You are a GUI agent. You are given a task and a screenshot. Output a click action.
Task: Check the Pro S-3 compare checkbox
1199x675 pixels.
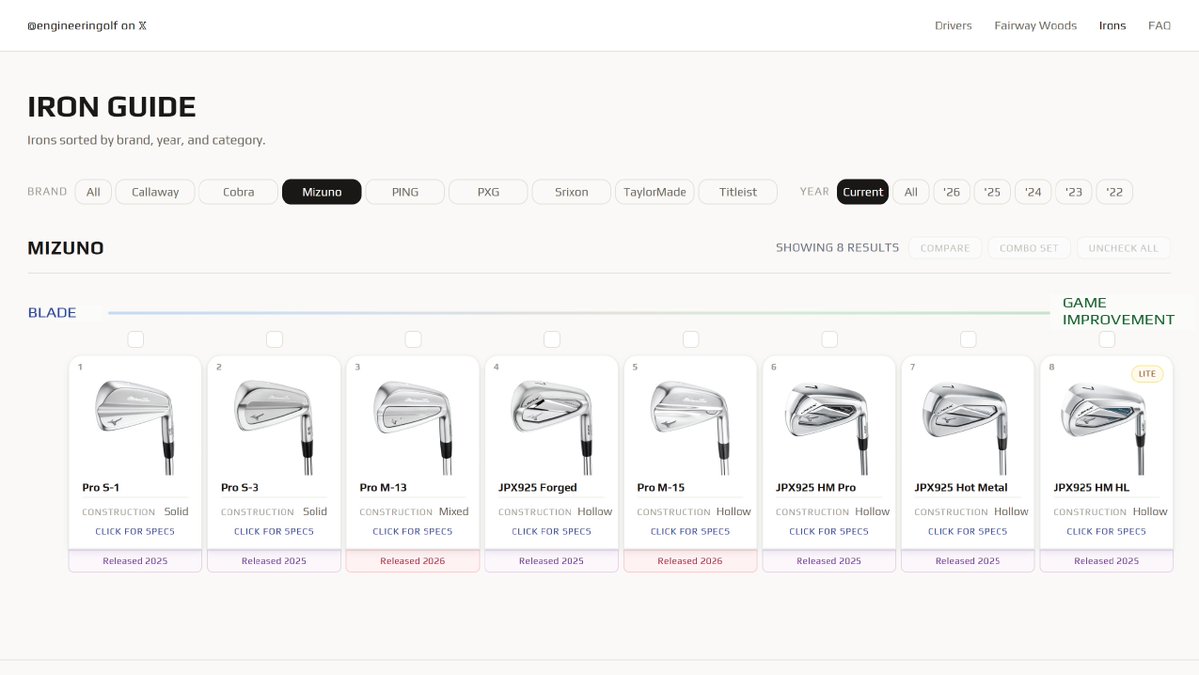pos(275,339)
